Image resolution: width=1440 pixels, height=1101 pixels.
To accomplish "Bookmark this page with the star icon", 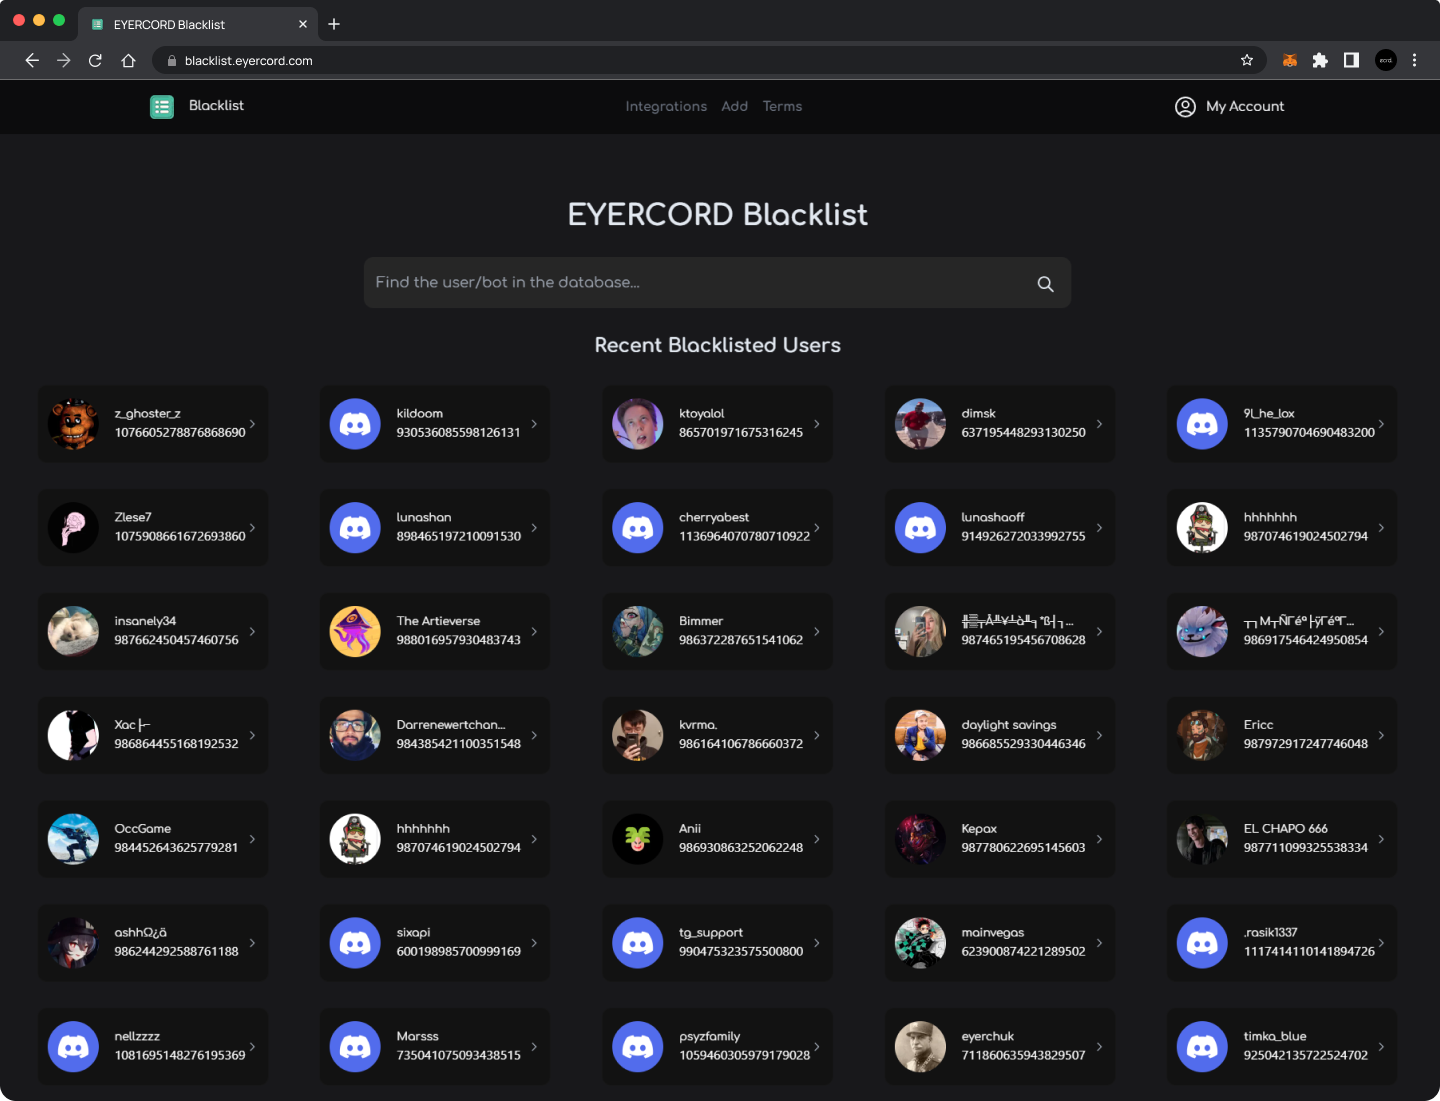I will tap(1247, 61).
